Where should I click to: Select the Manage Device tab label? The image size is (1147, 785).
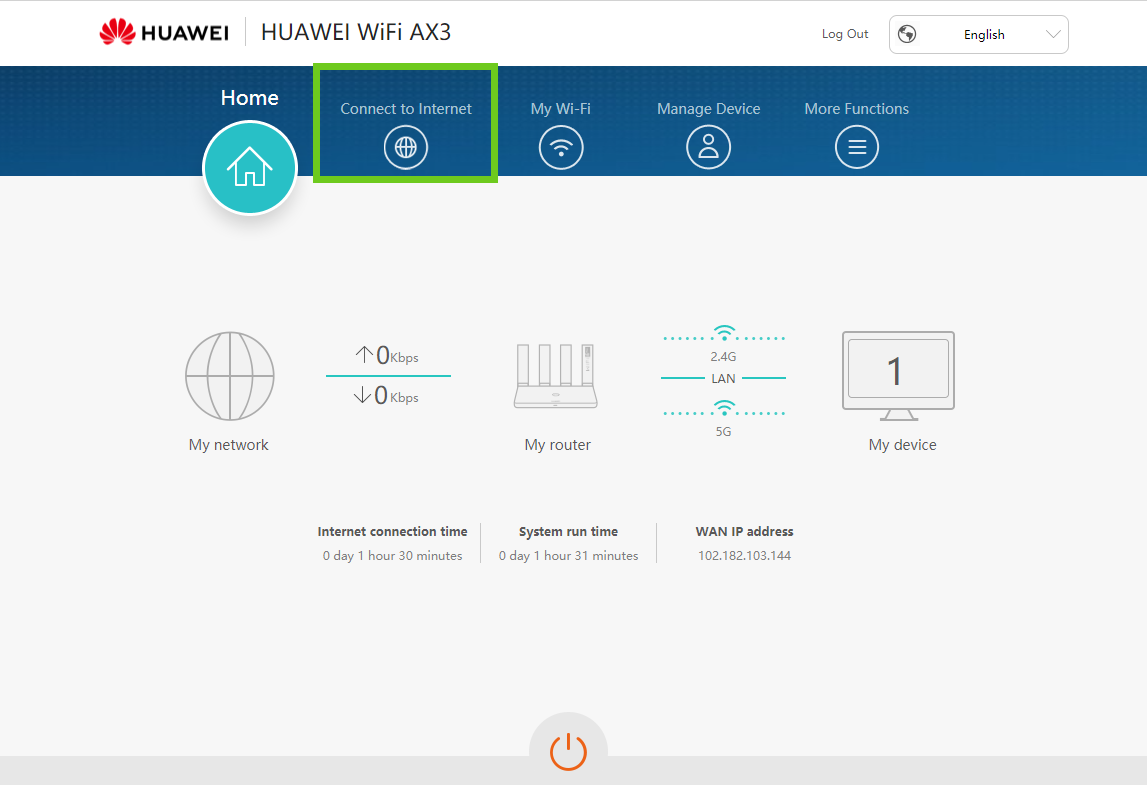click(708, 109)
